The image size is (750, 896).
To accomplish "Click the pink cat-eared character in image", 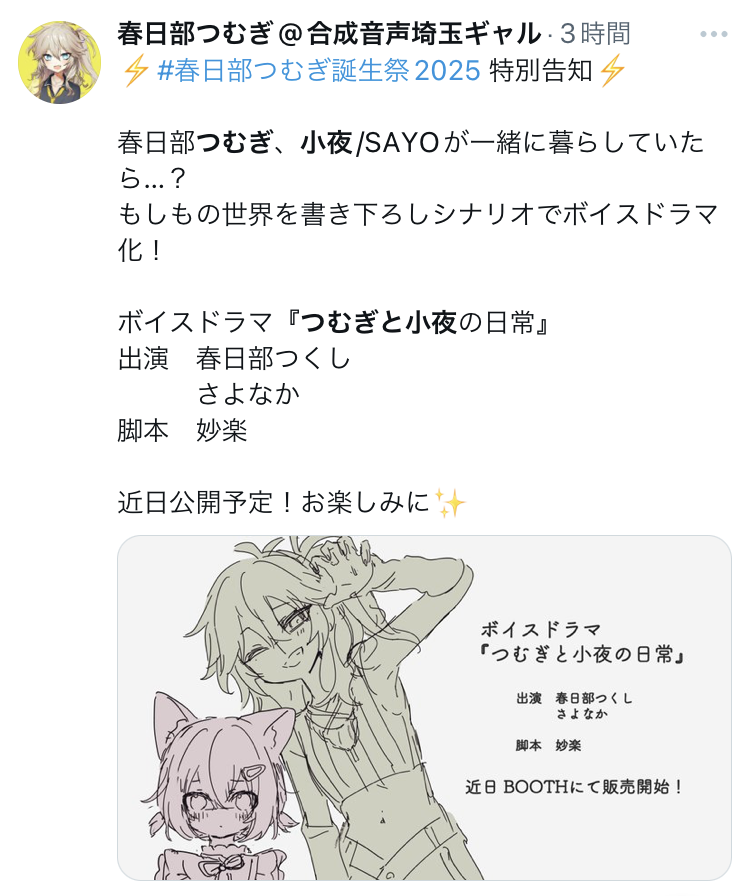I will 222,791.
